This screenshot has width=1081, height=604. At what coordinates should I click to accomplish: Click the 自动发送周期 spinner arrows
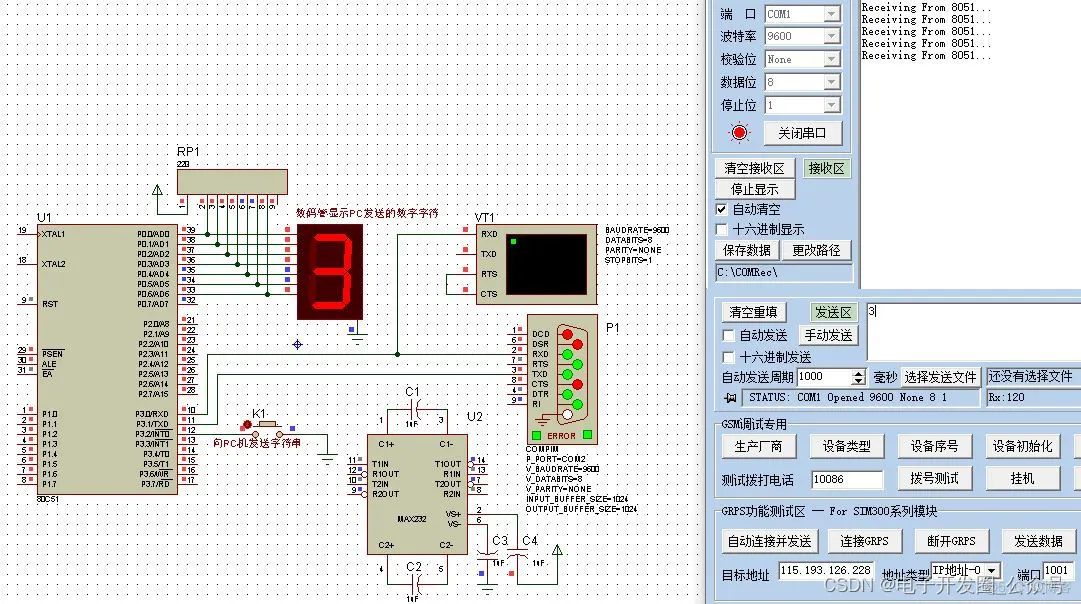tap(858, 377)
